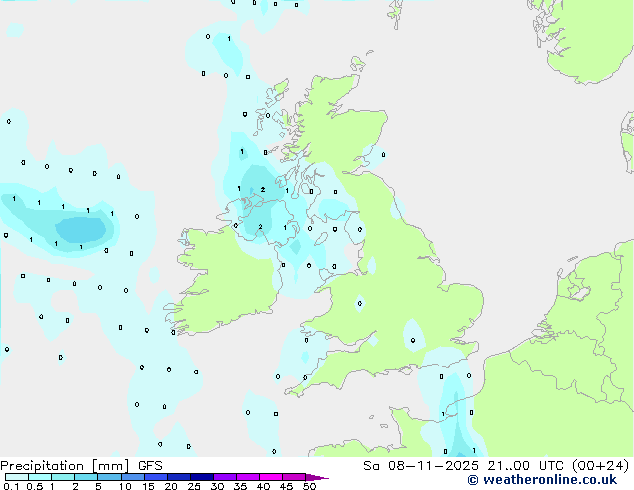
Task: Click the "45" legend label
Action: (x=286, y=486)
